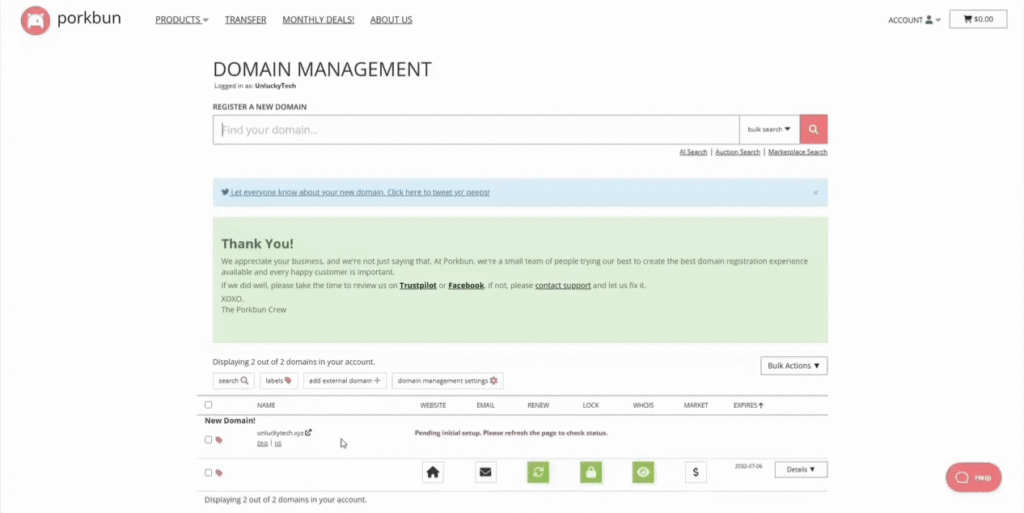Check the select-all domains checkbox in header
1024x513 pixels.
point(208,405)
